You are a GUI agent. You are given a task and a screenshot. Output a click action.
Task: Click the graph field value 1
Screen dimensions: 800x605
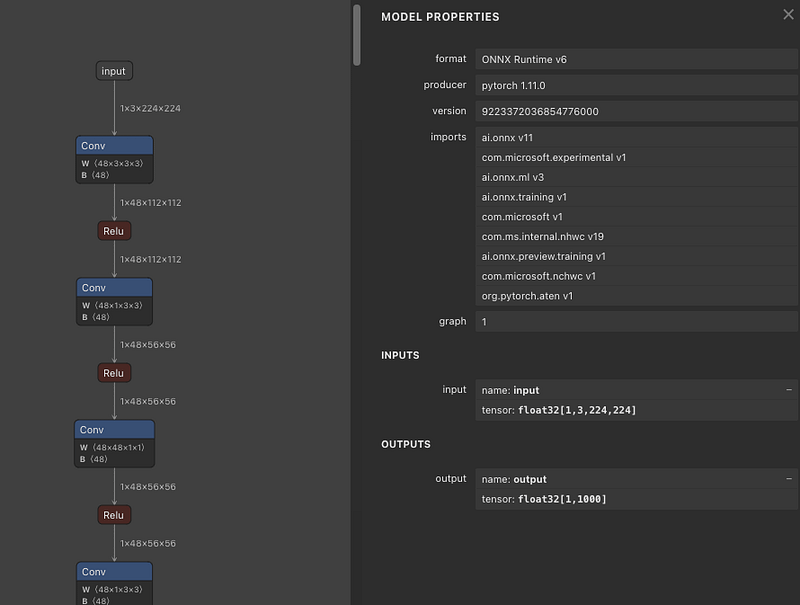coord(636,321)
